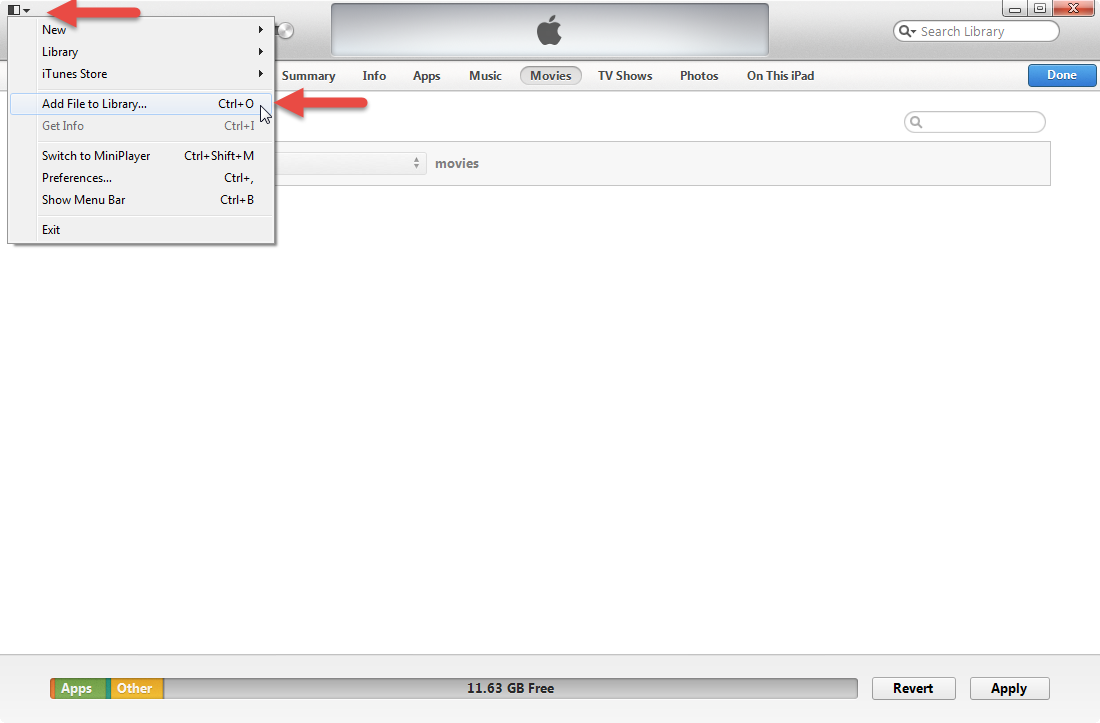The width and height of the screenshot is (1100, 723).
Task: Click the magnifier icon in Search Library
Action: coord(906,32)
